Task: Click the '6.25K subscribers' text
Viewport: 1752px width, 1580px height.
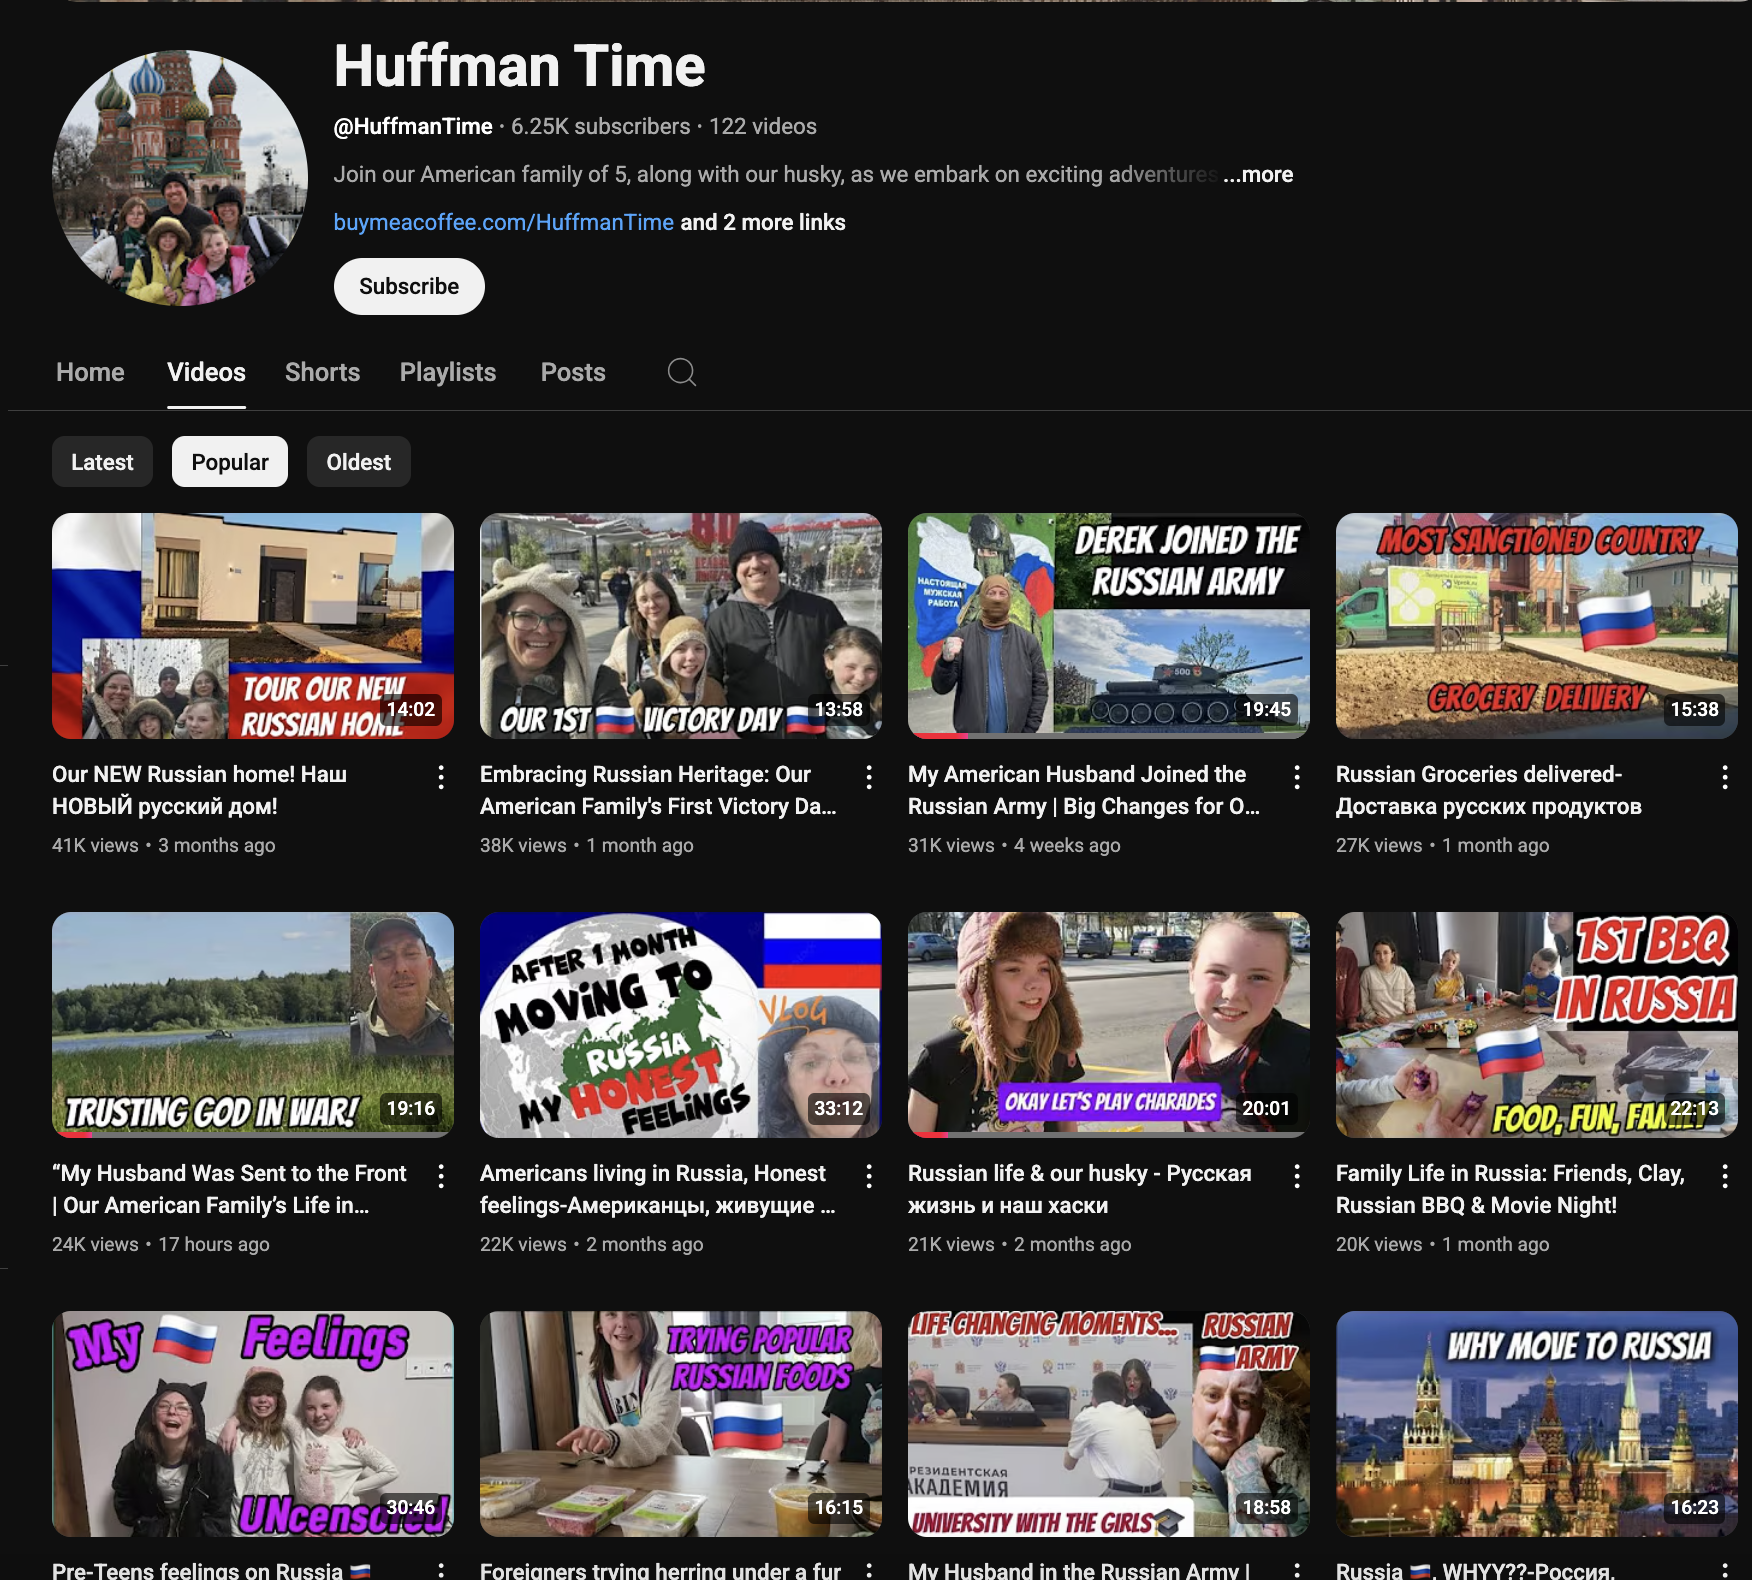Action: (601, 126)
